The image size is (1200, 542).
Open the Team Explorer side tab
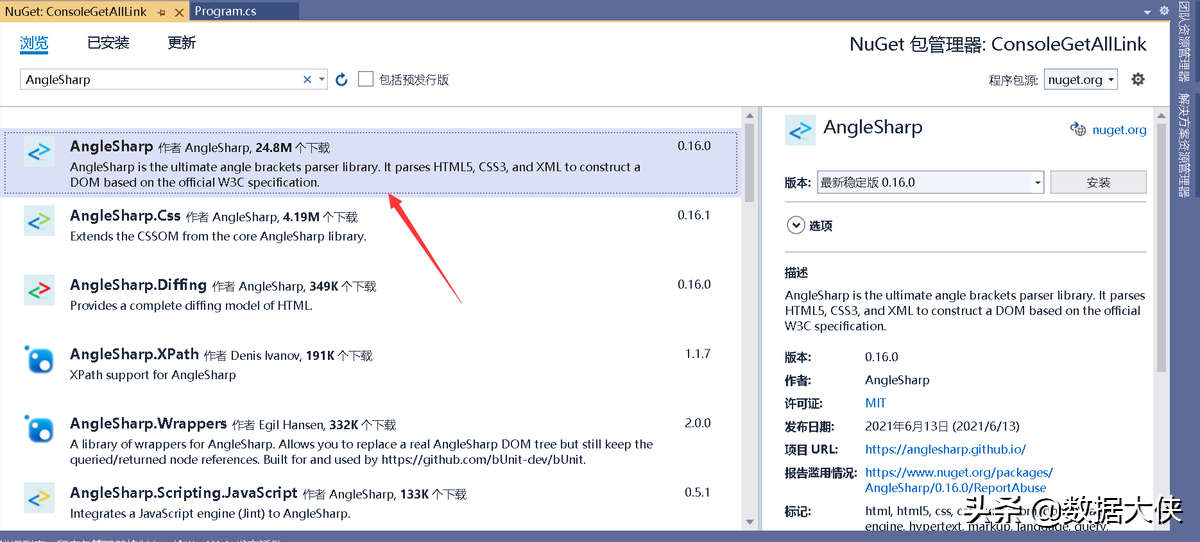click(x=1184, y=42)
